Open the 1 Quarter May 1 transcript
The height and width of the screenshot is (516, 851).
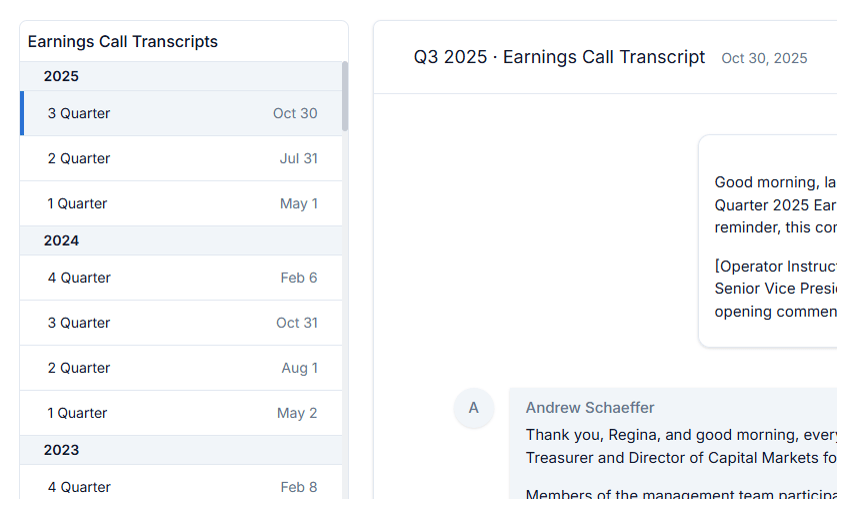(x=180, y=204)
